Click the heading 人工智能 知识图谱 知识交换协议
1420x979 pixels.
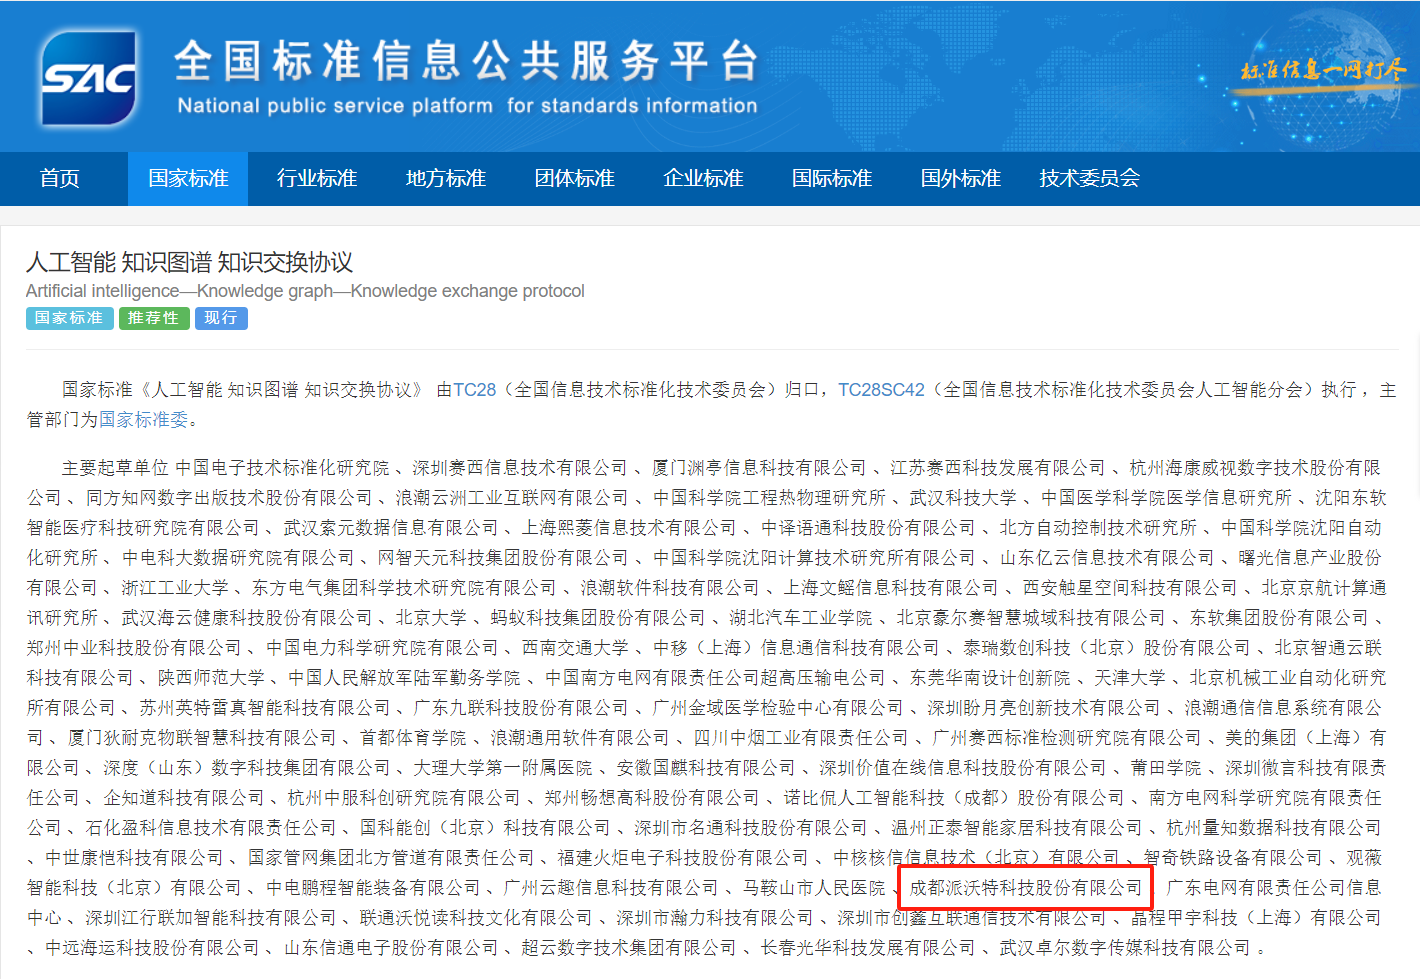(x=189, y=262)
